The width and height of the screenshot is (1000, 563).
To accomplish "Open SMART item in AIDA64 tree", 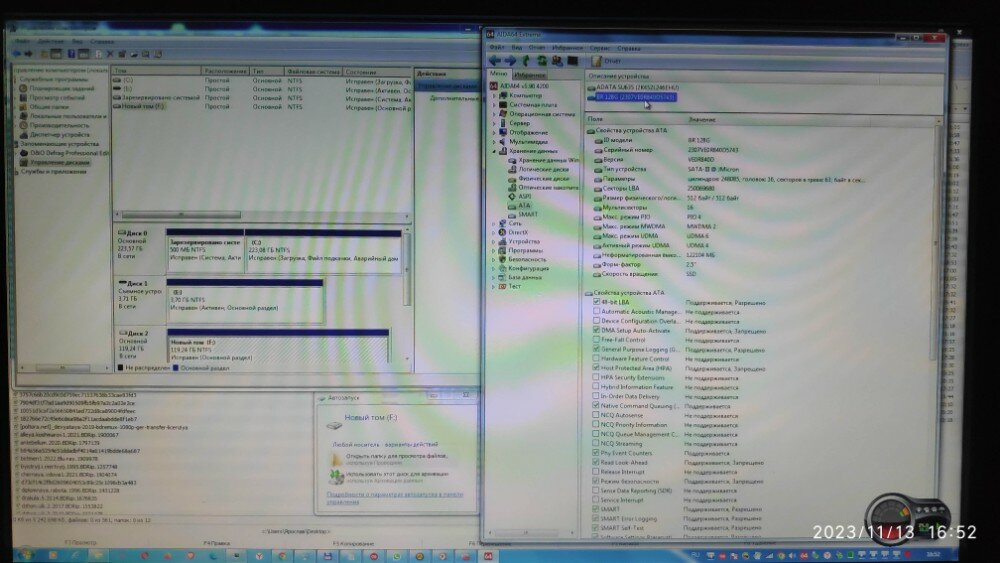I will coord(528,214).
